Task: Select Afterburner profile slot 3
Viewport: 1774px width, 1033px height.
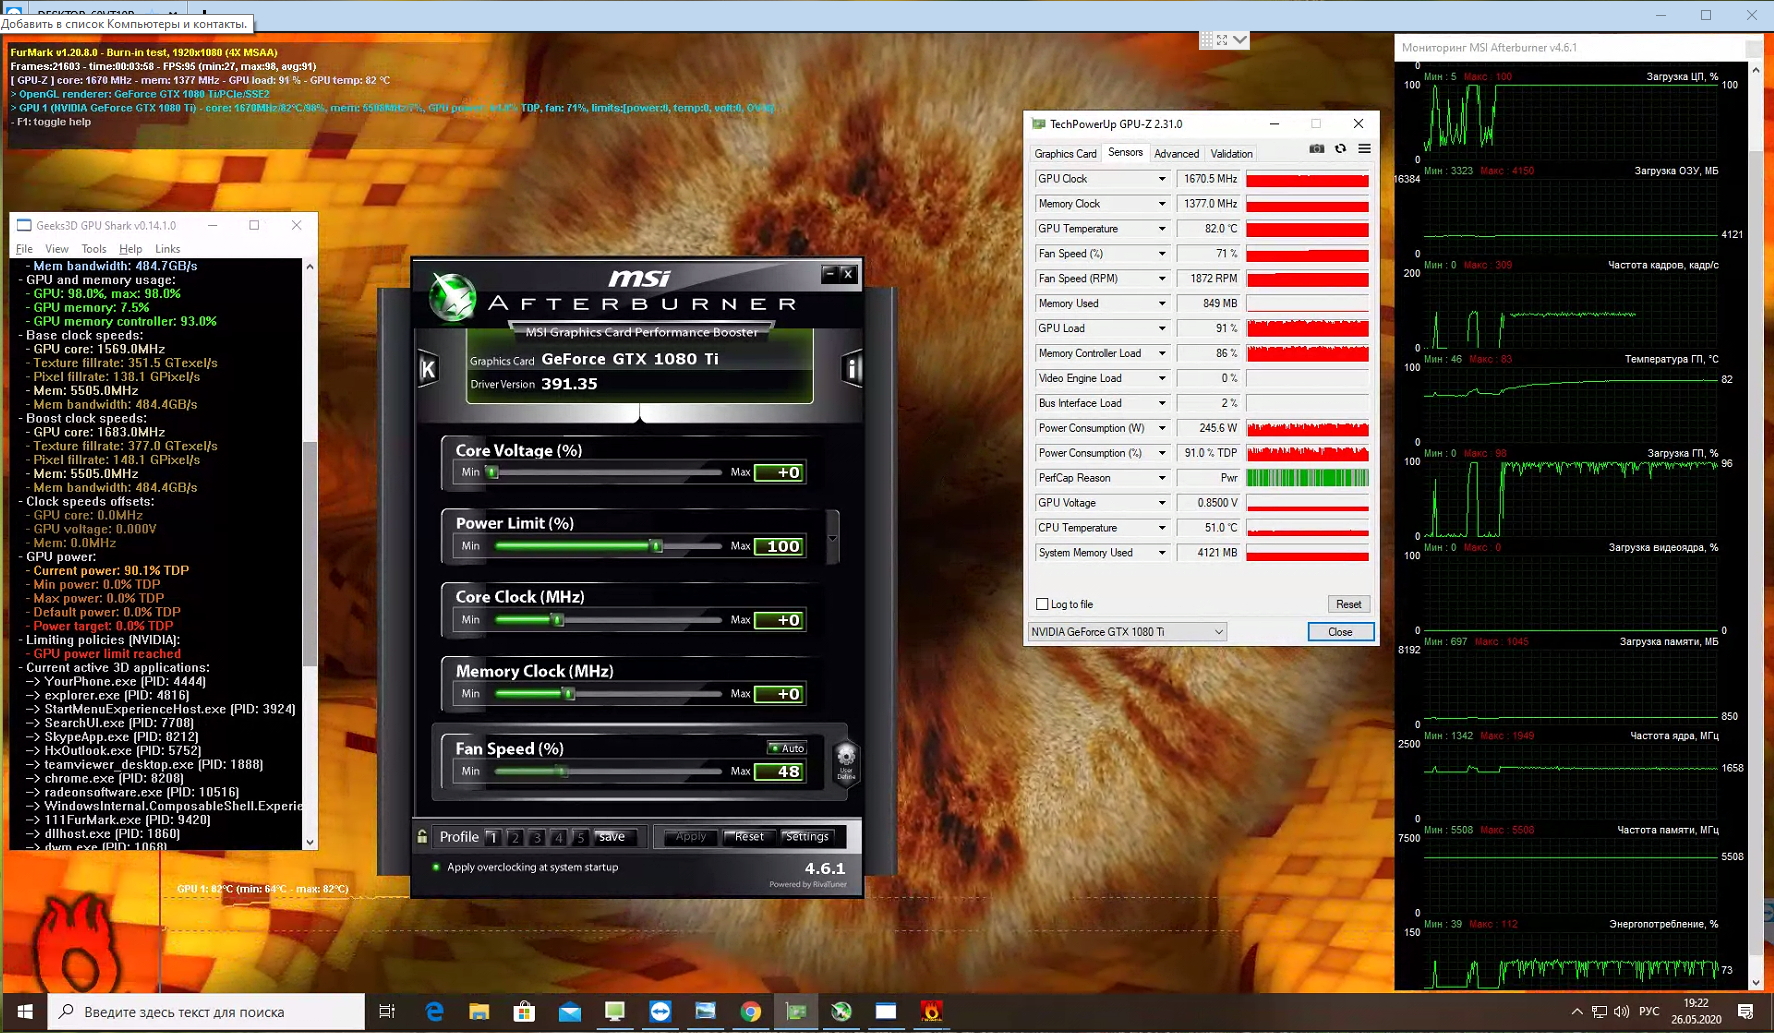Action: click(537, 838)
